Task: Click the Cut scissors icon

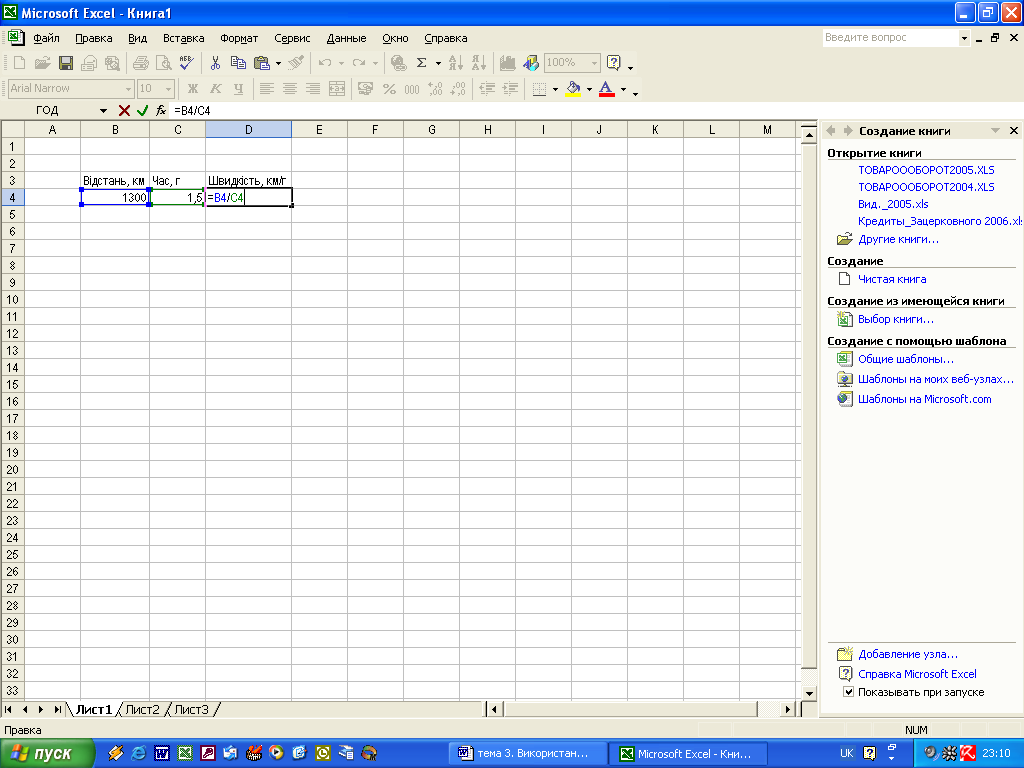Action: pyautogui.click(x=215, y=63)
